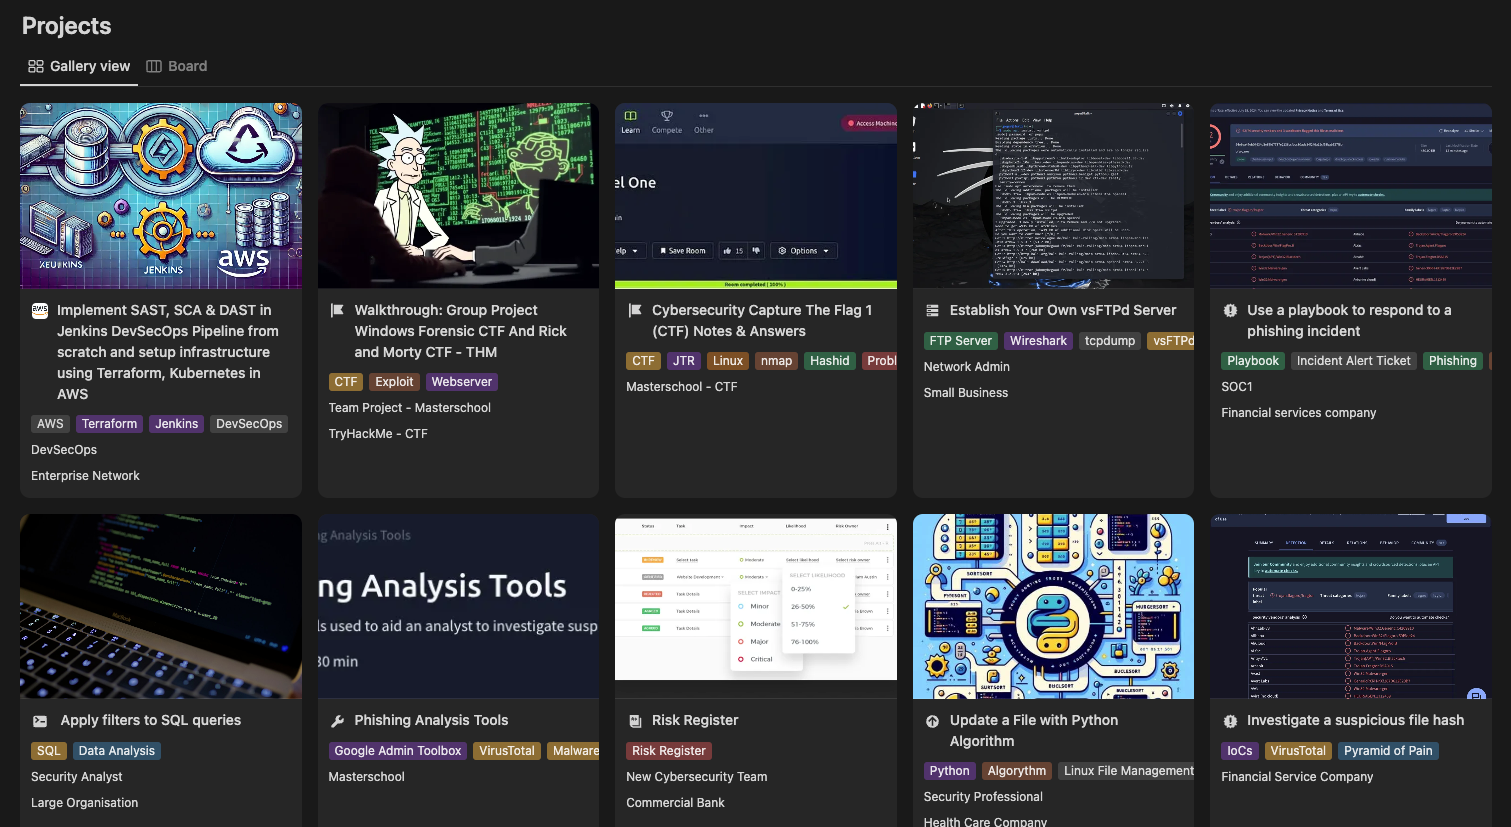Click the Pyramid of Pain tag
The image size is (1511, 827).
[x=1388, y=751]
